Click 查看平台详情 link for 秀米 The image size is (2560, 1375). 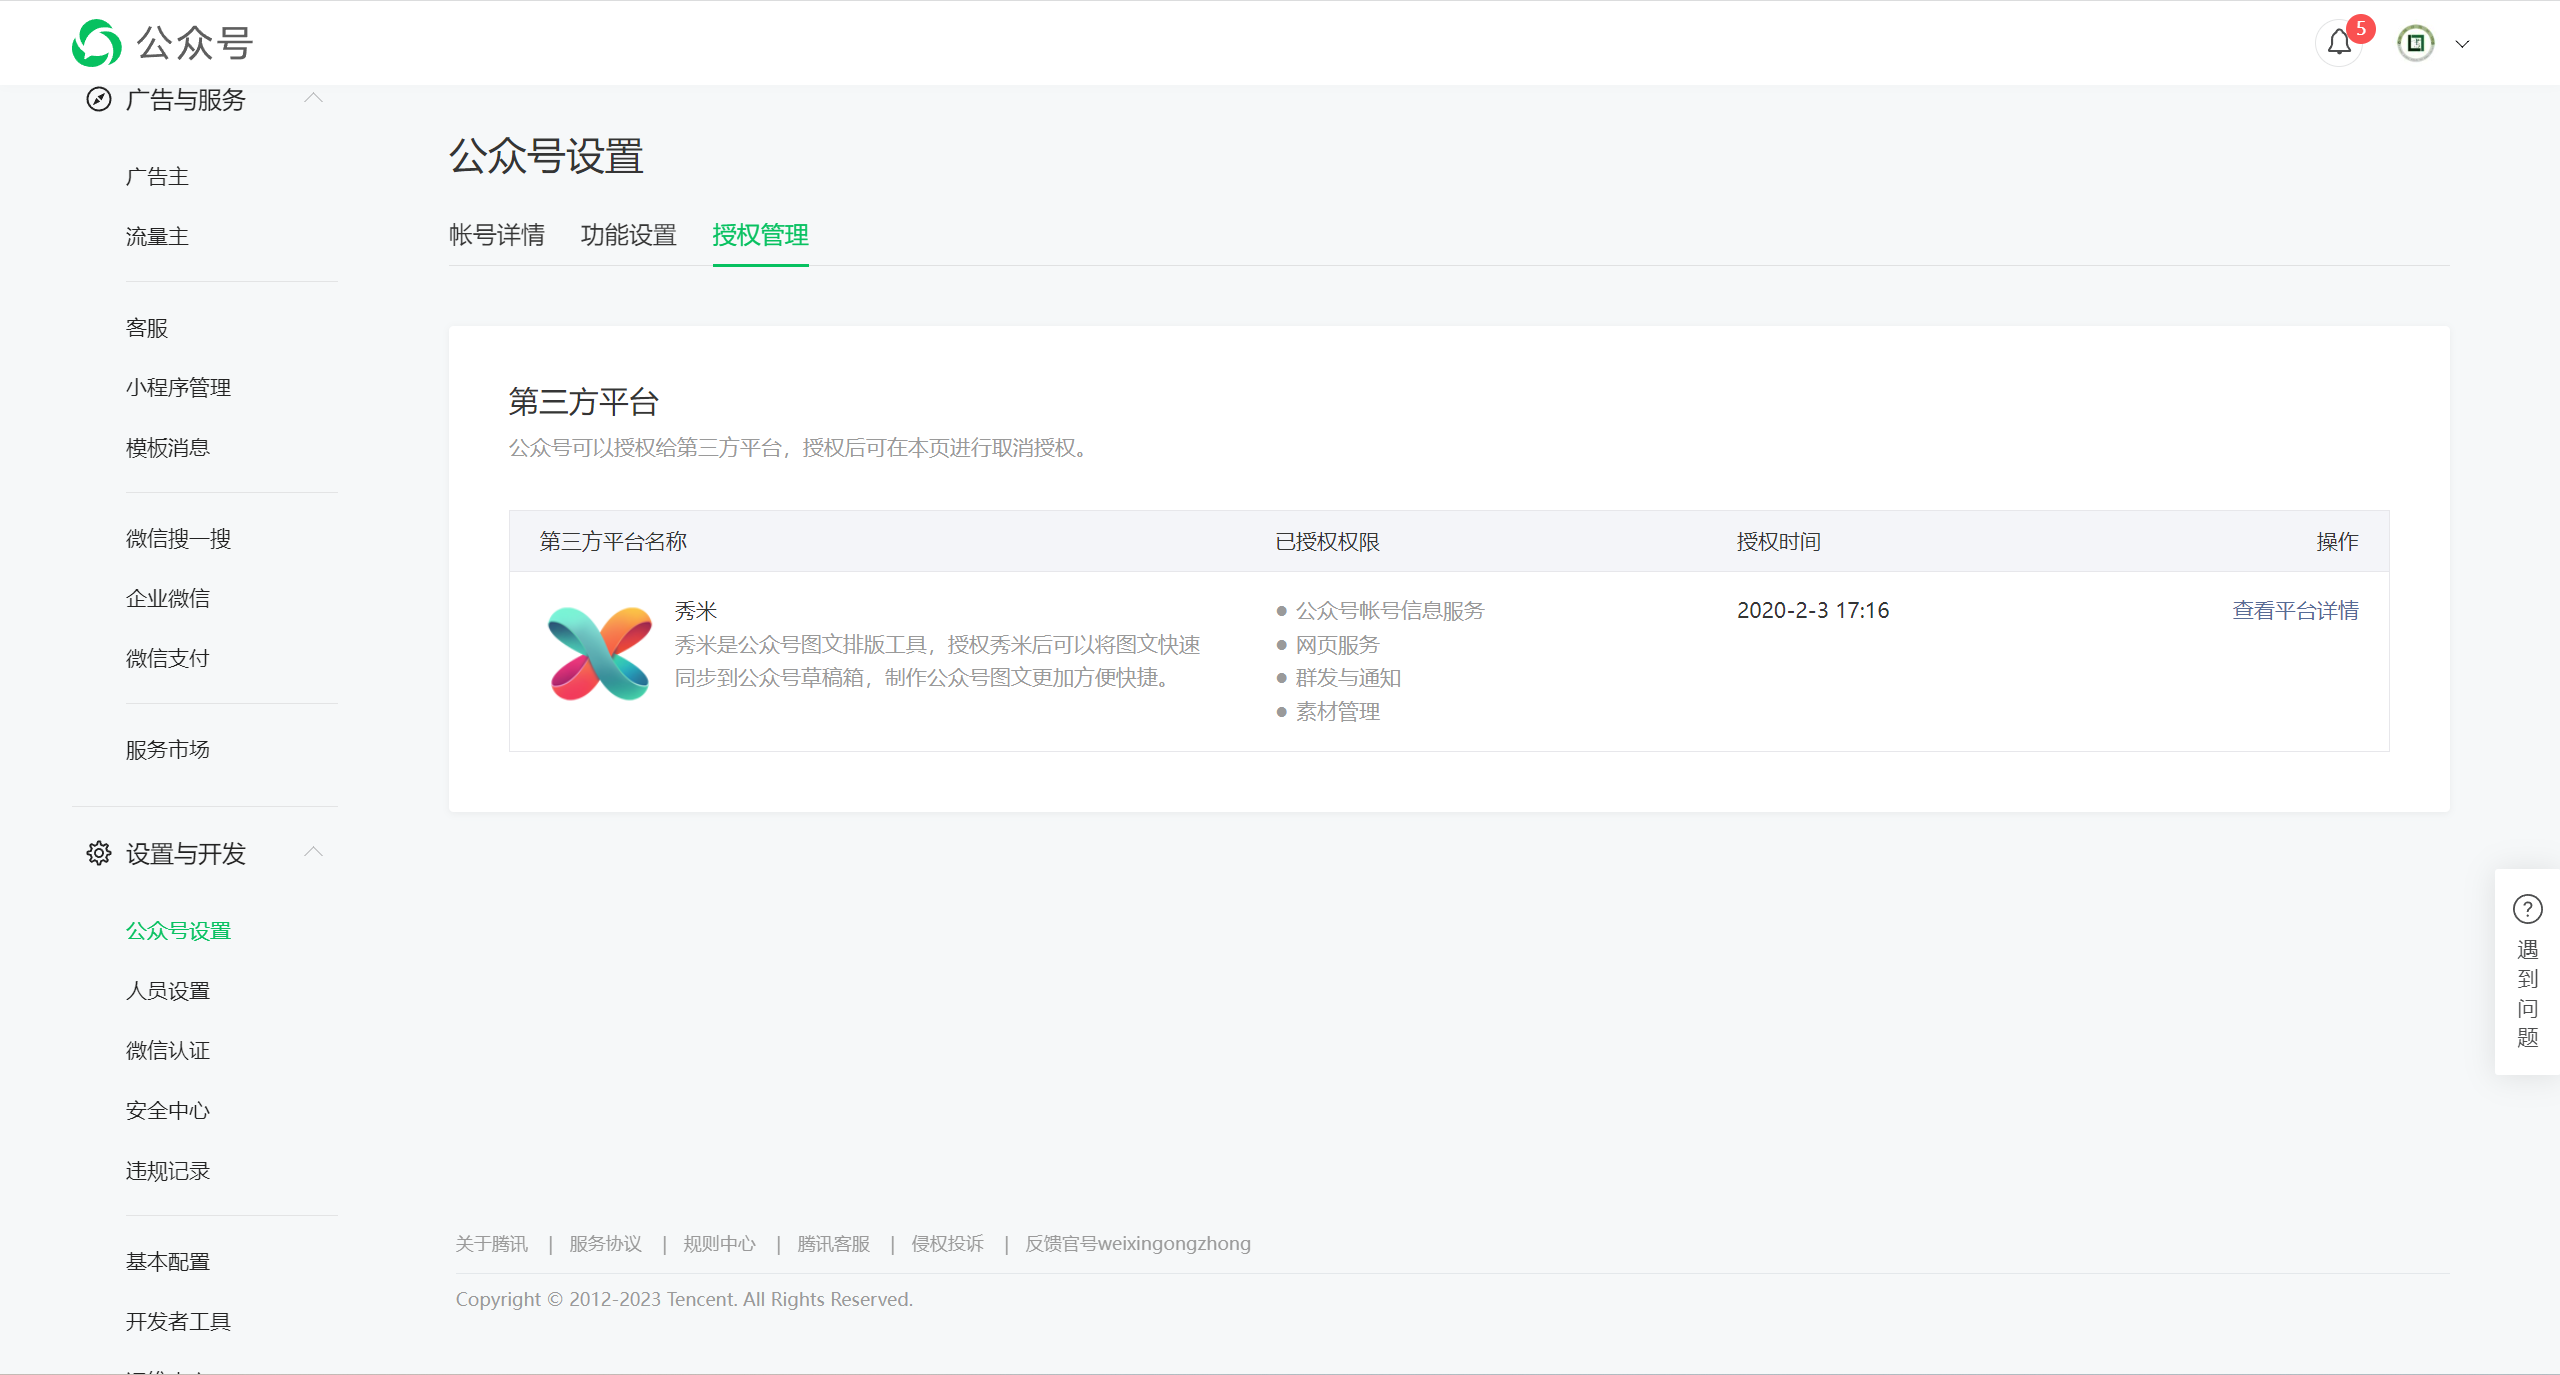point(2295,610)
